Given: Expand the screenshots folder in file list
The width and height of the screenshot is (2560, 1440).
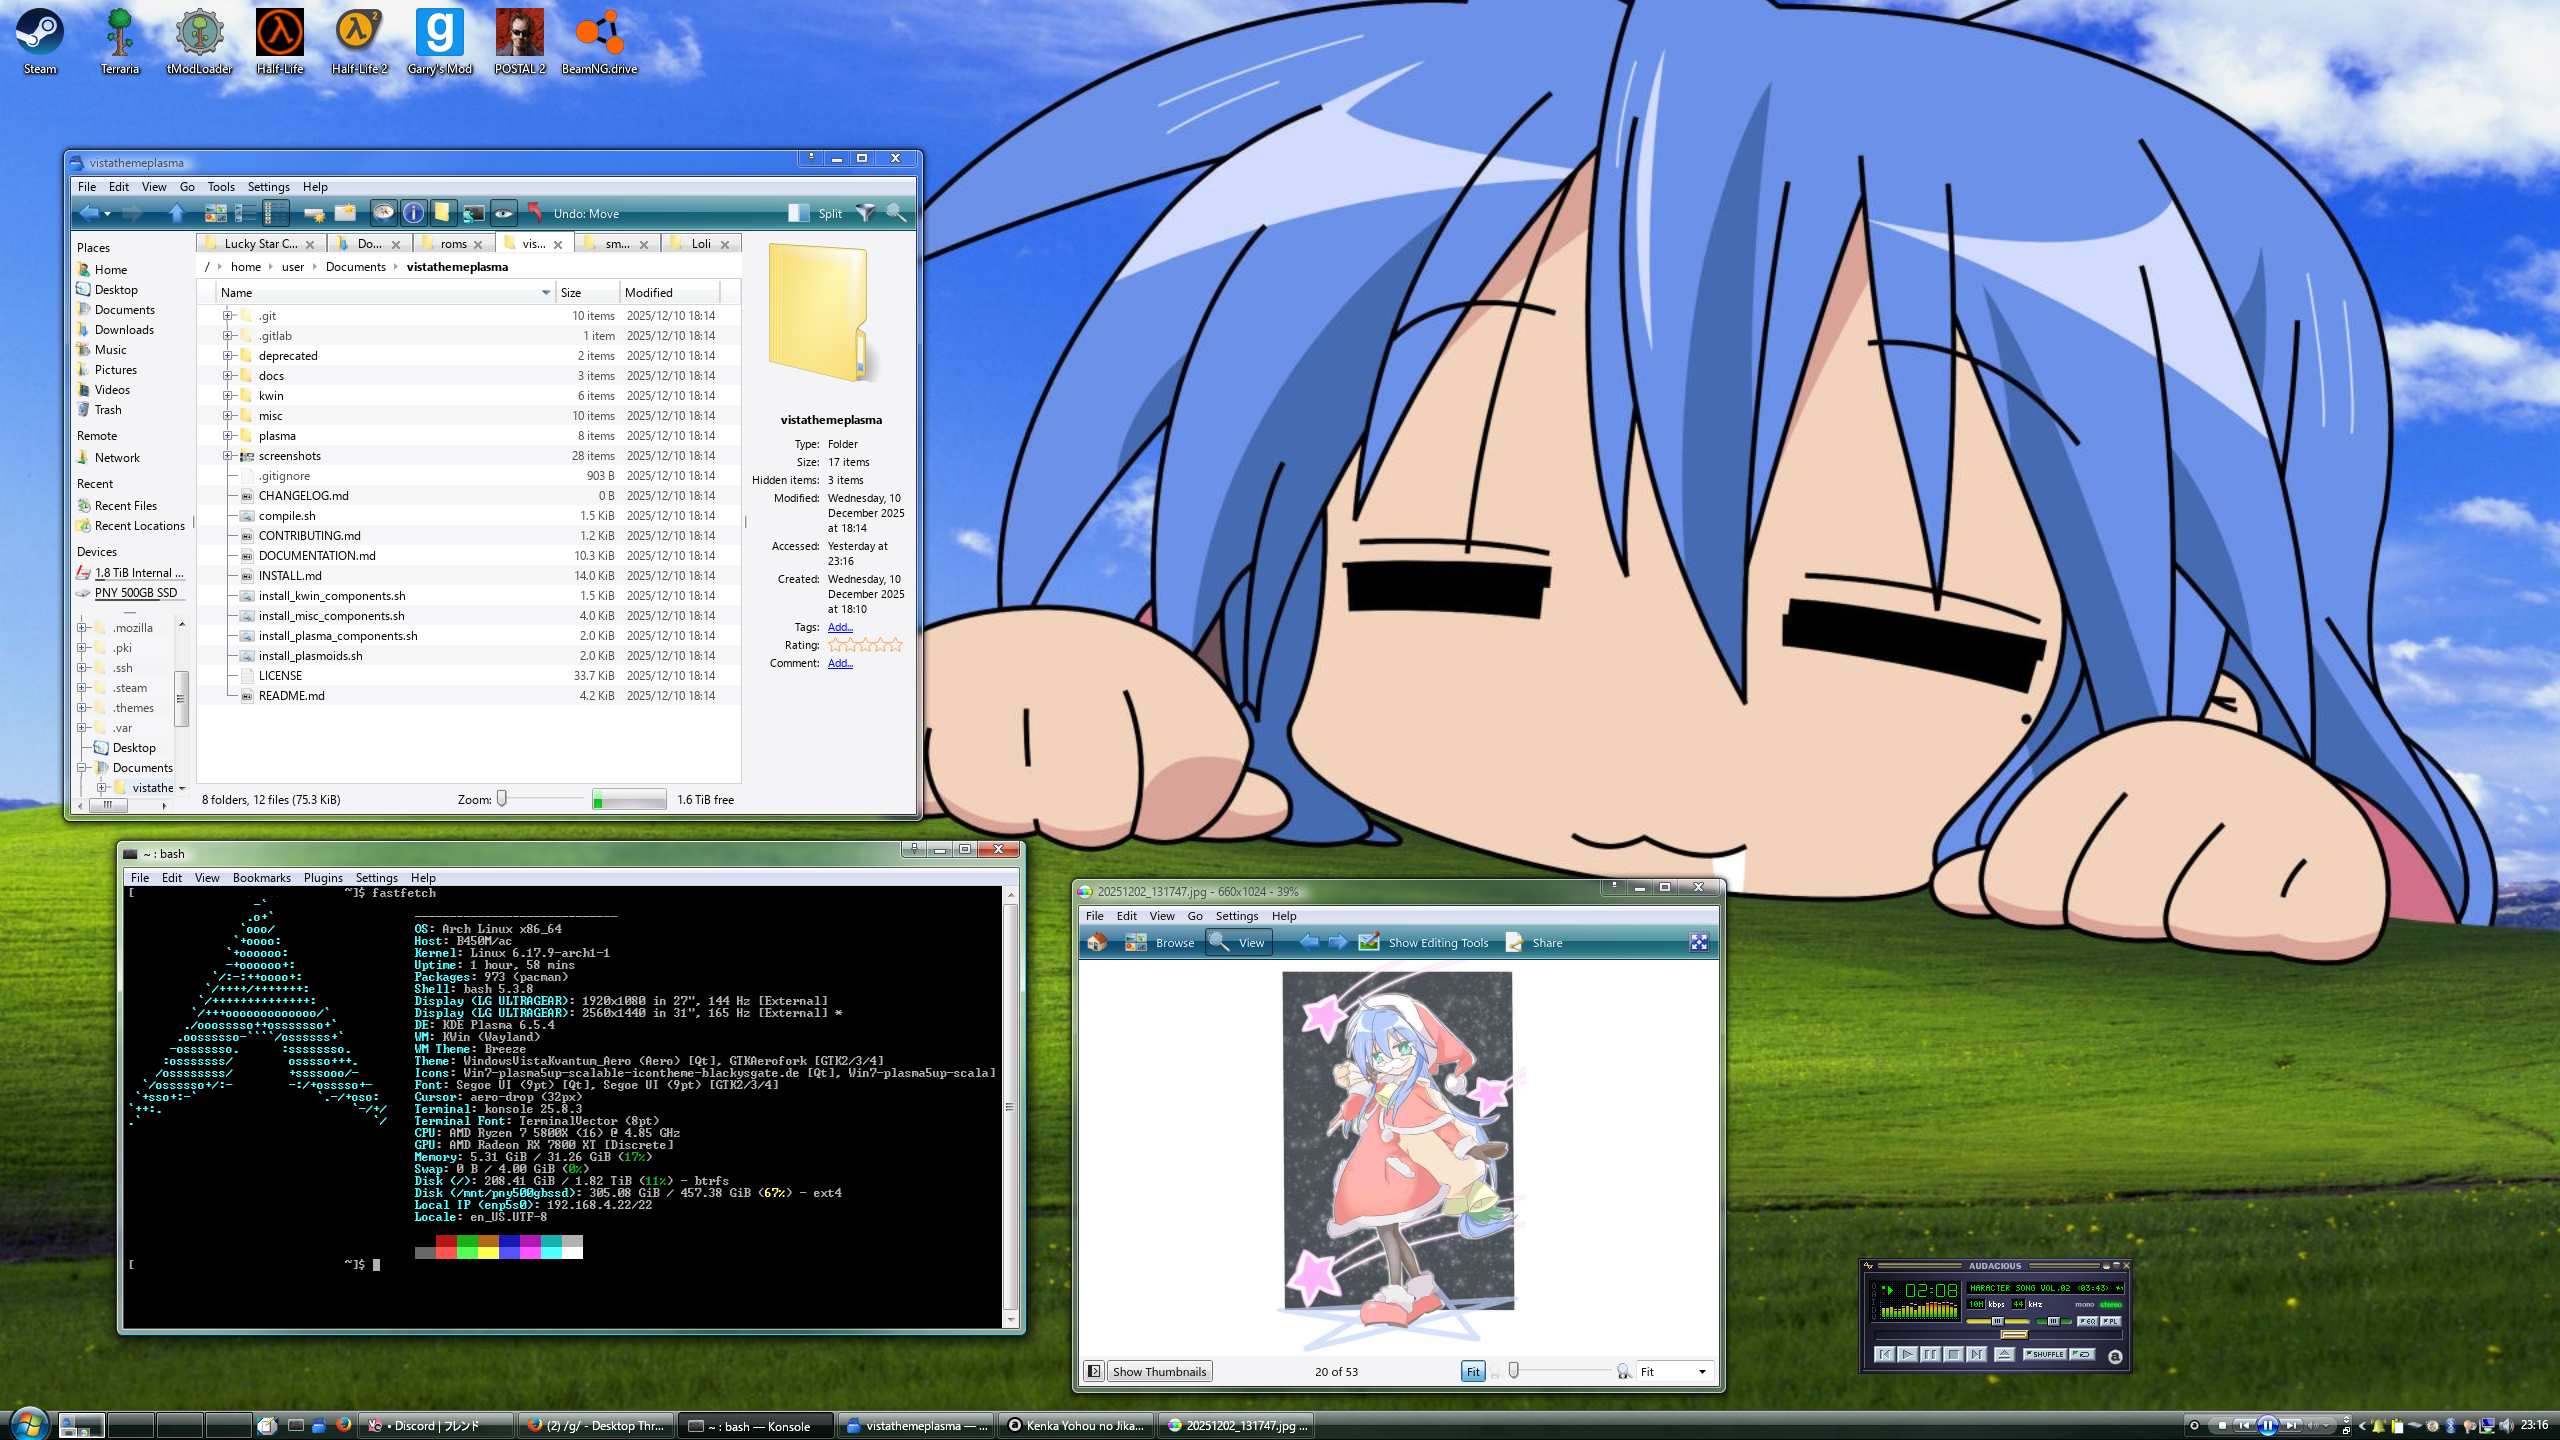Looking at the screenshot, I should (x=228, y=456).
